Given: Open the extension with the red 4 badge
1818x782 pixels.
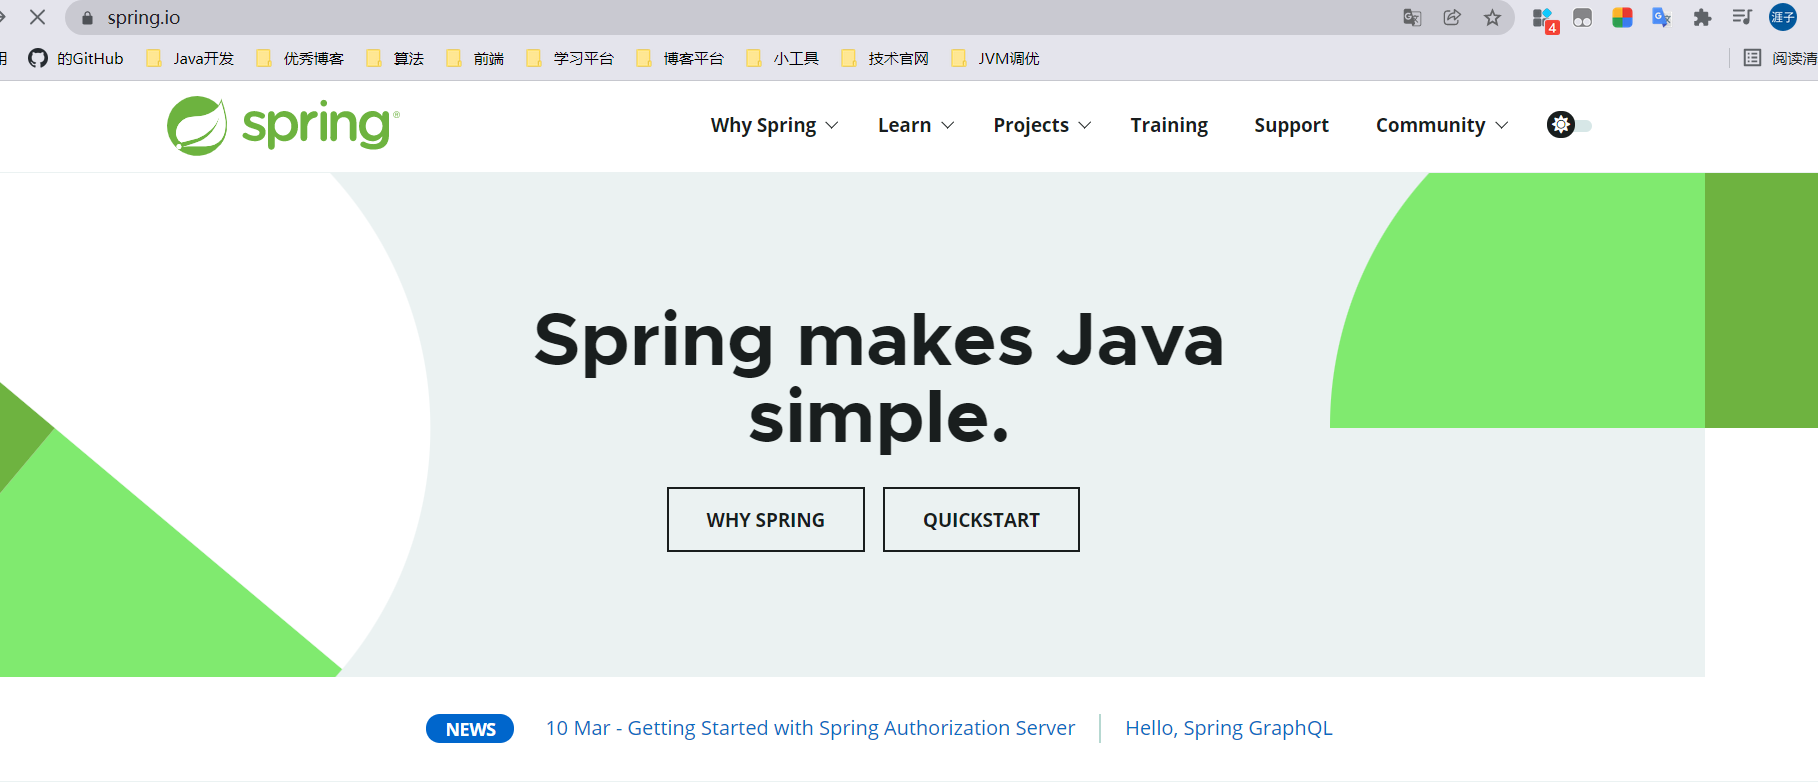Looking at the screenshot, I should (1544, 19).
